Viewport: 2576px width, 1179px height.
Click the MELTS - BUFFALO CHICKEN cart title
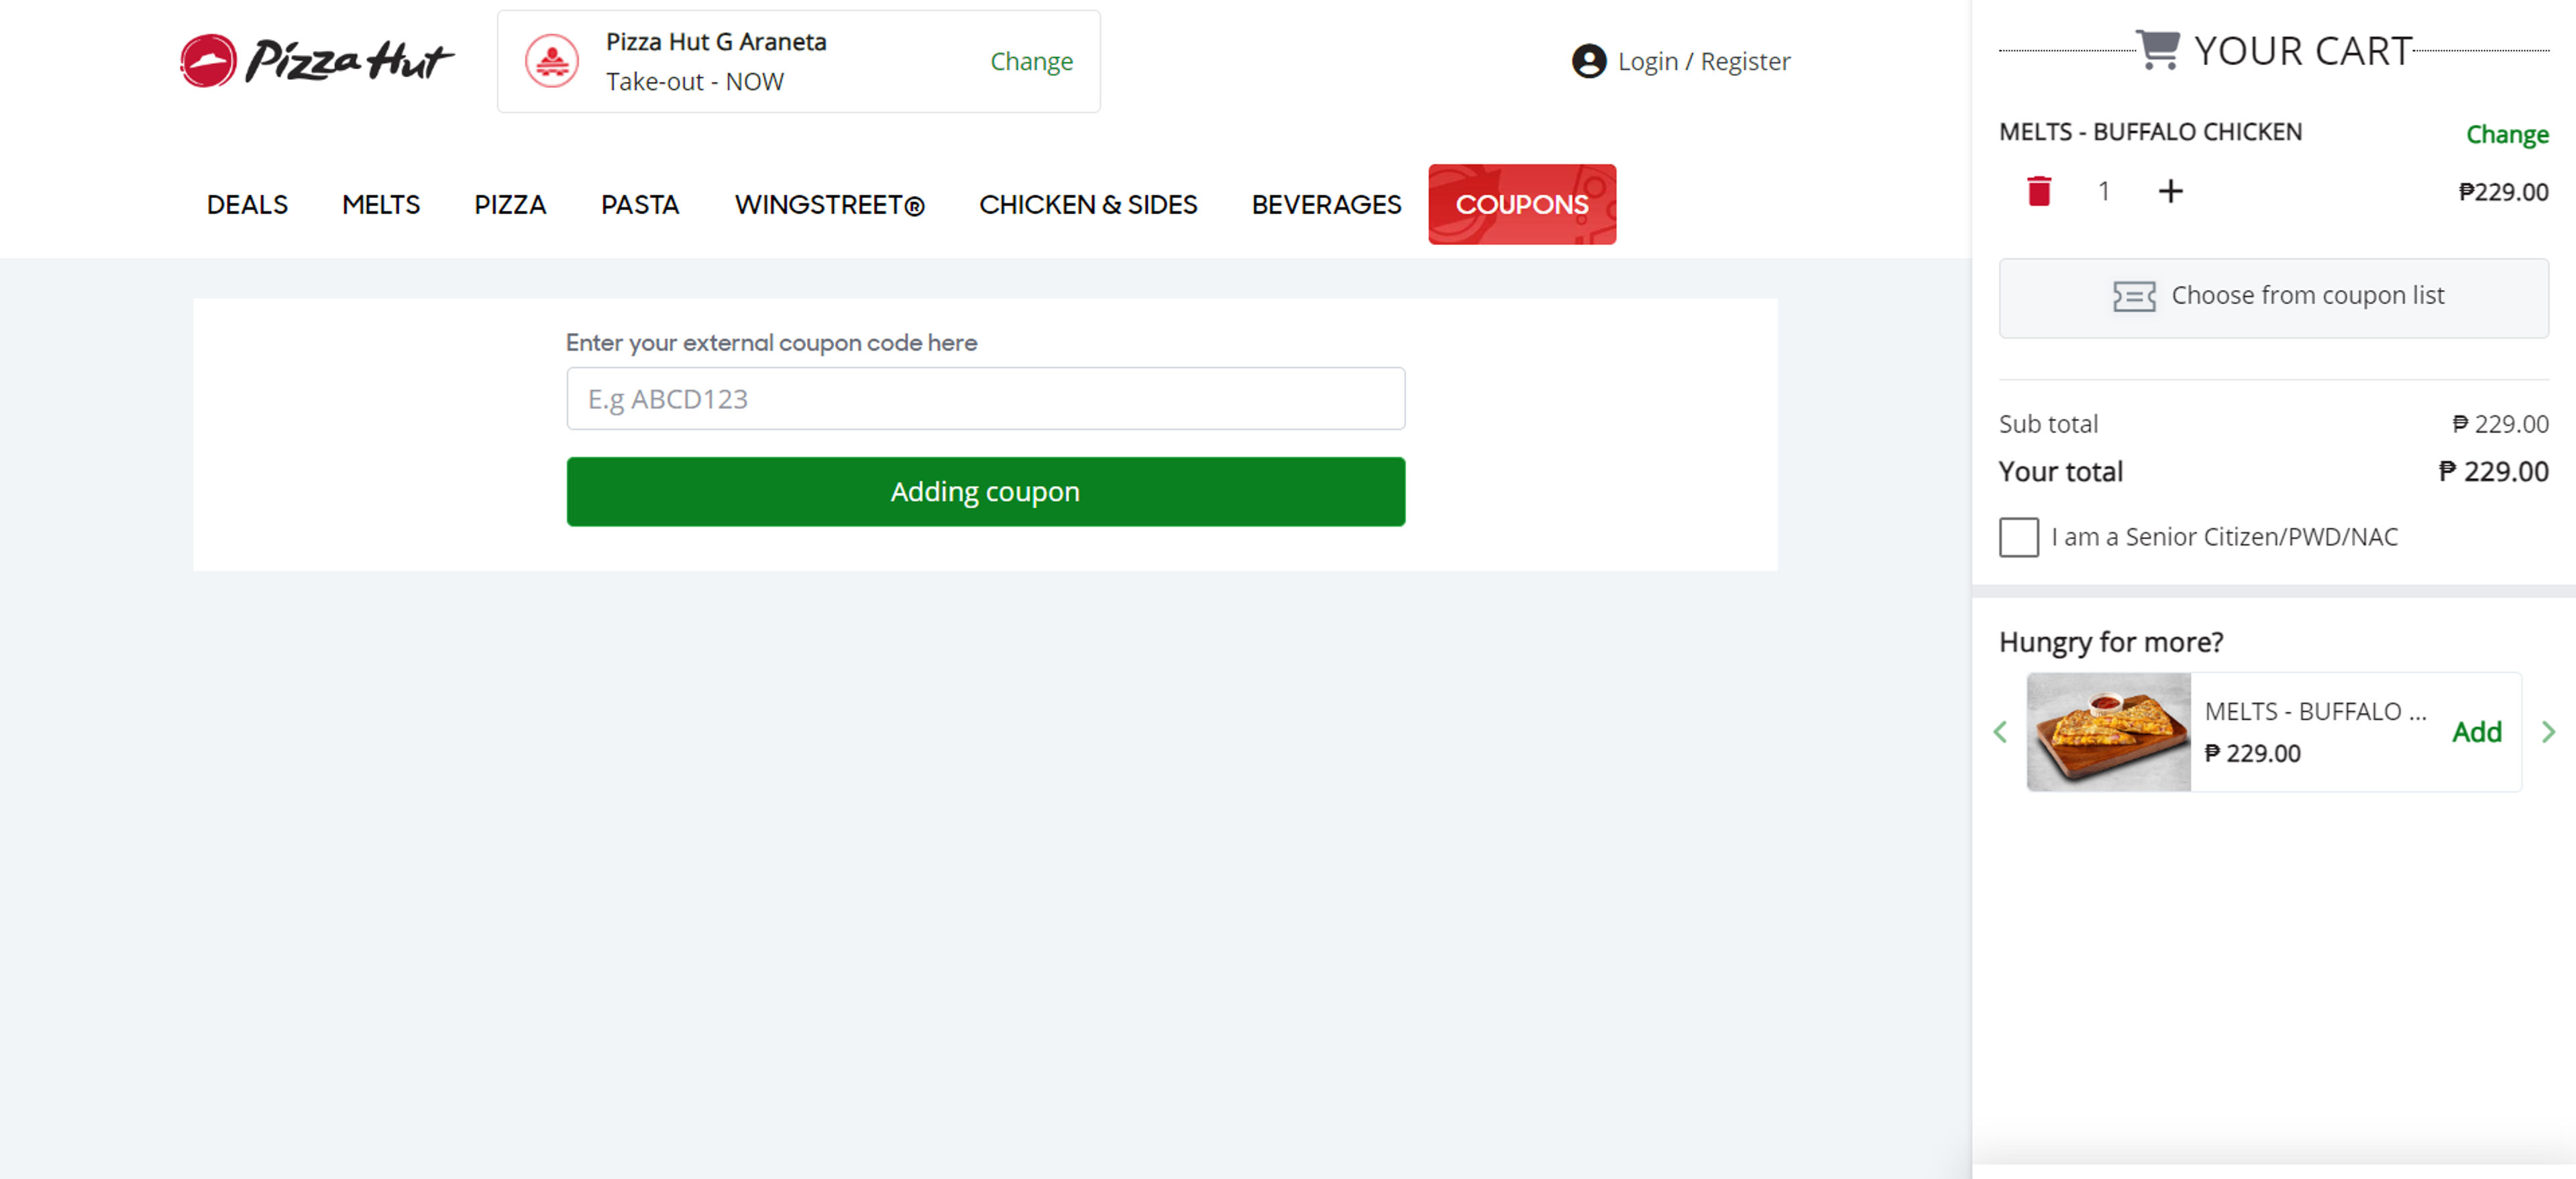[x=2150, y=132]
